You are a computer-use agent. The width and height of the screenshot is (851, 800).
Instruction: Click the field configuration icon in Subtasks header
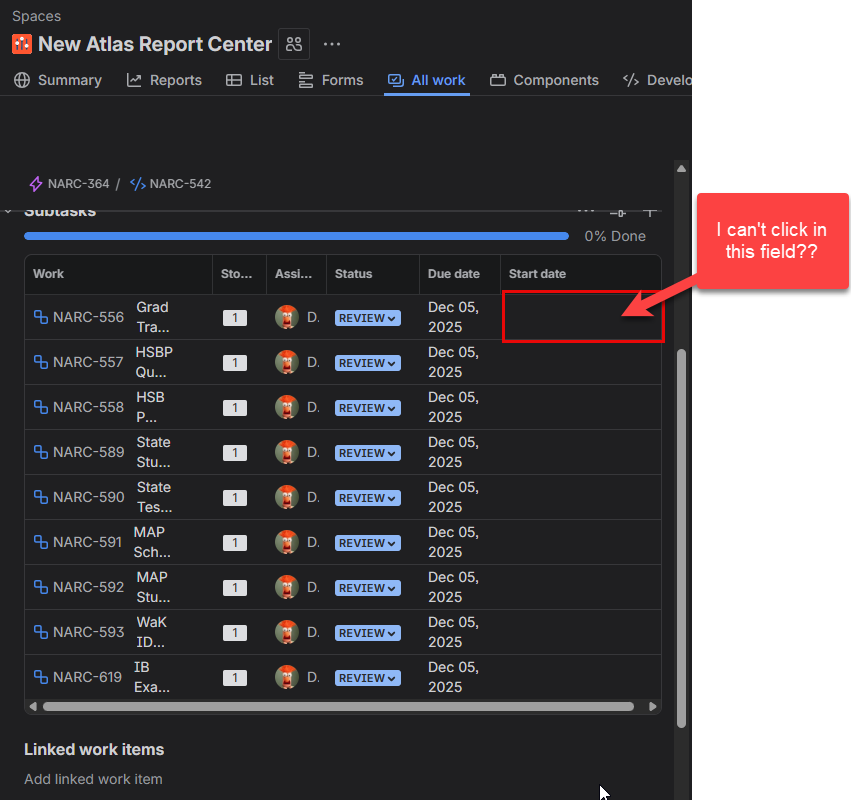(x=617, y=210)
